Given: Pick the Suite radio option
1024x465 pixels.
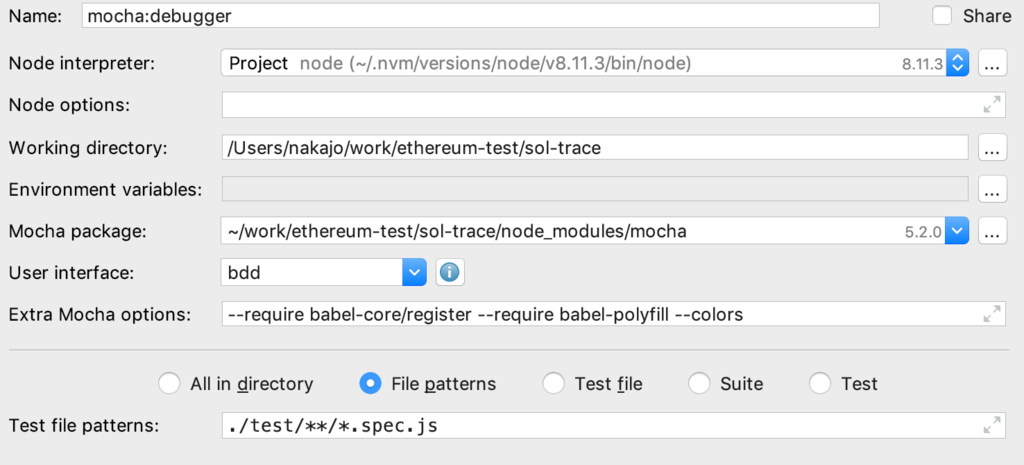Looking at the screenshot, I should (x=701, y=383).
